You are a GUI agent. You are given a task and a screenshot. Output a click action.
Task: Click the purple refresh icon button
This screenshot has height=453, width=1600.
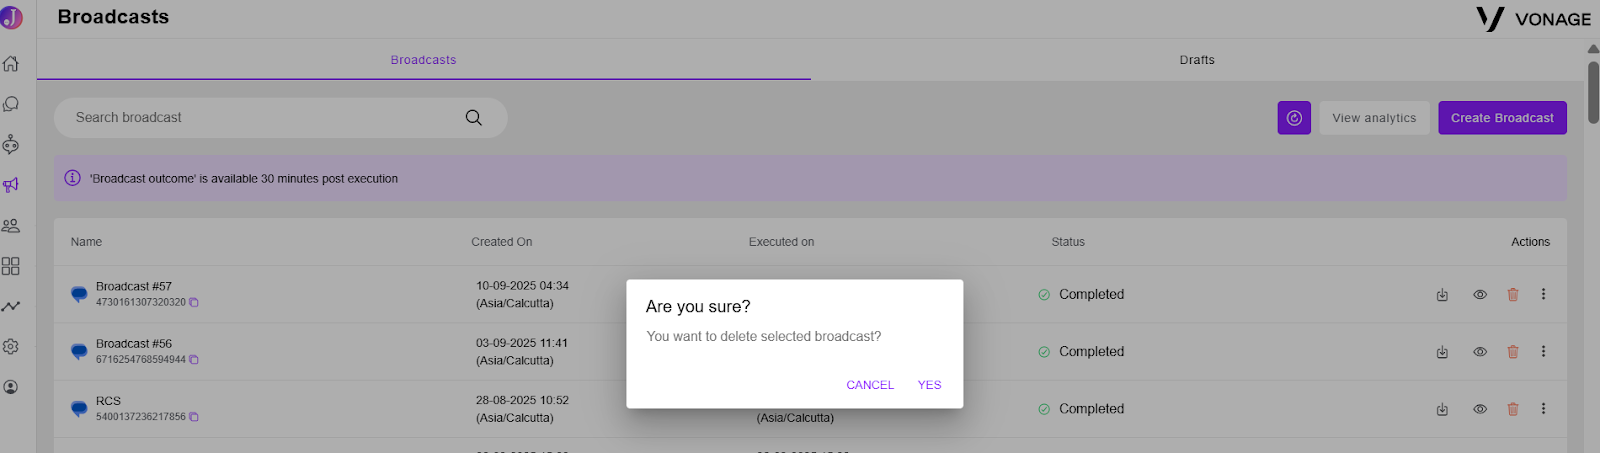[1294, 118]
